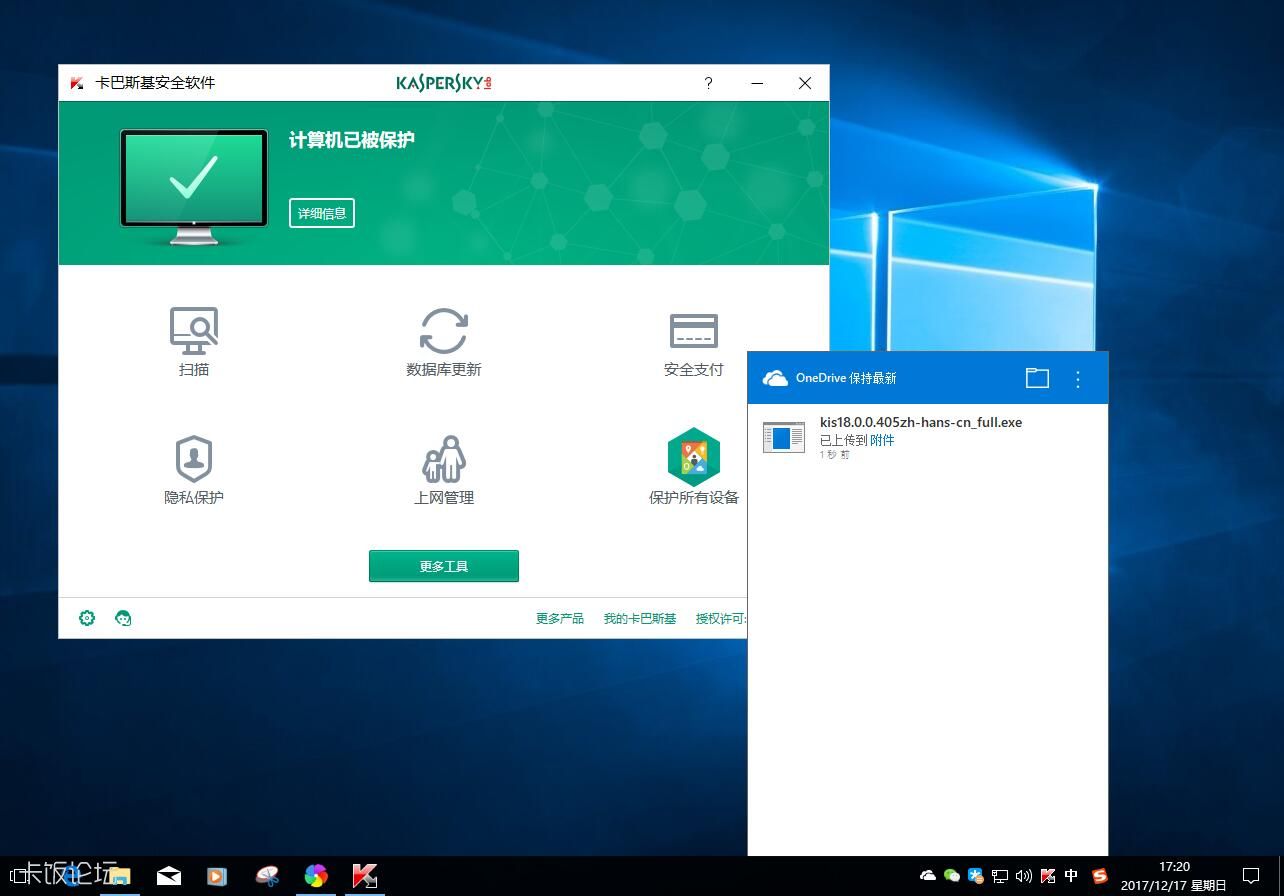This screenshot has width=1284, height=896.
Task: Open Kaspersky settings gear icon
Action: point(87,618)
